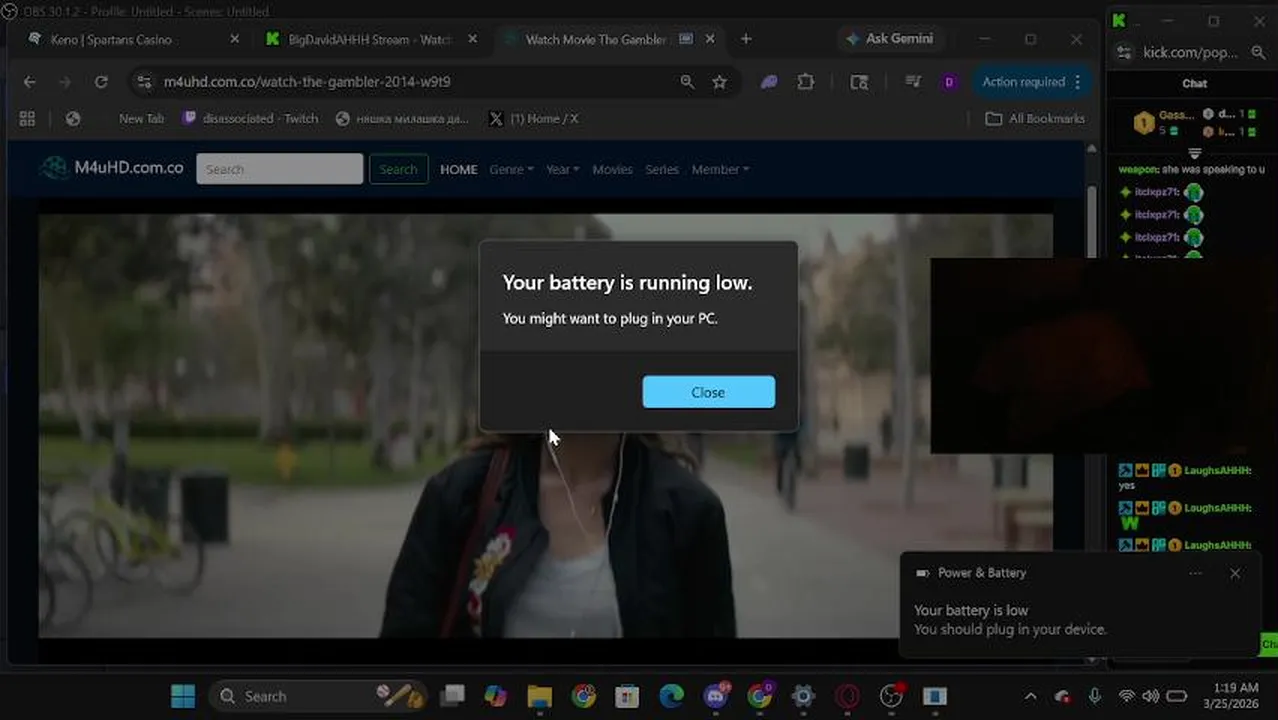
Task: Launch Copilot from the taskbar
Action: tap(495, 696)
